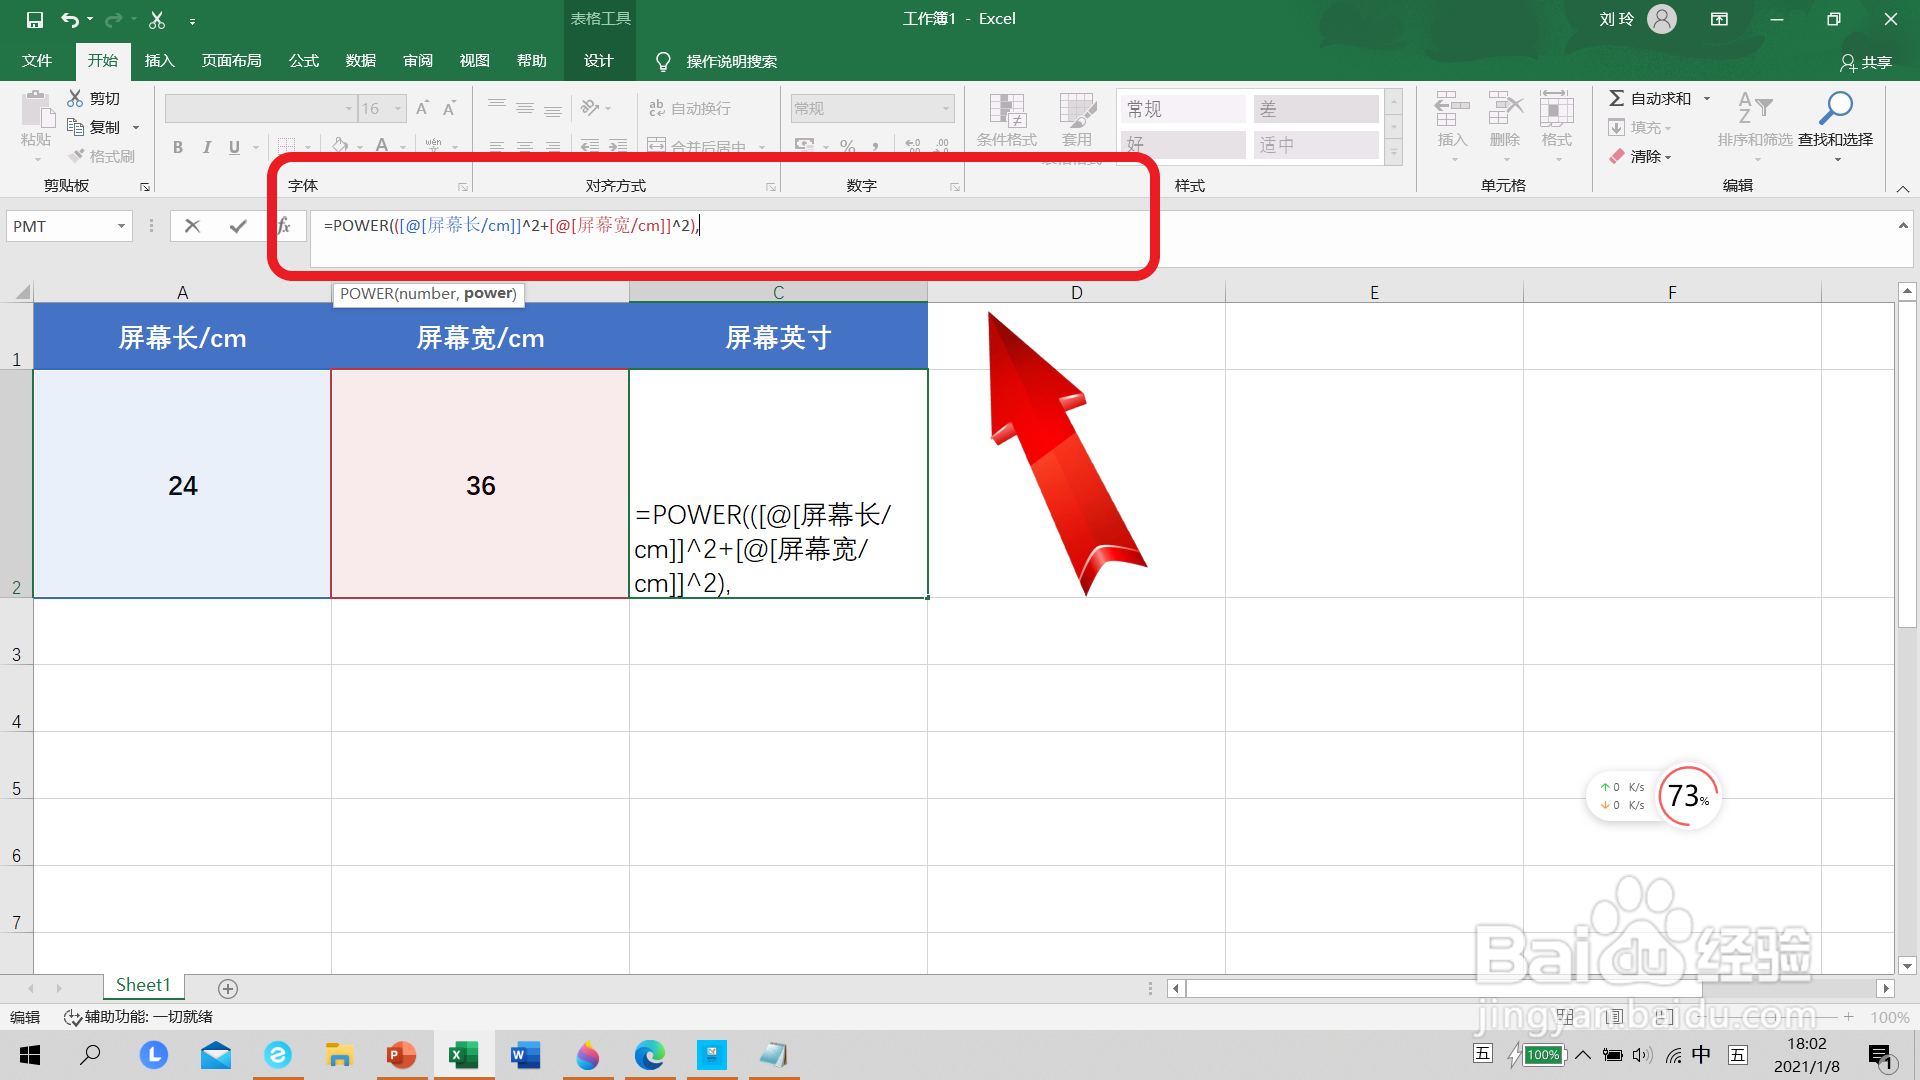This screenshot has height=1080, width=1920.
Task: Cancel formula entry with X icon
Action: (192, 226)
